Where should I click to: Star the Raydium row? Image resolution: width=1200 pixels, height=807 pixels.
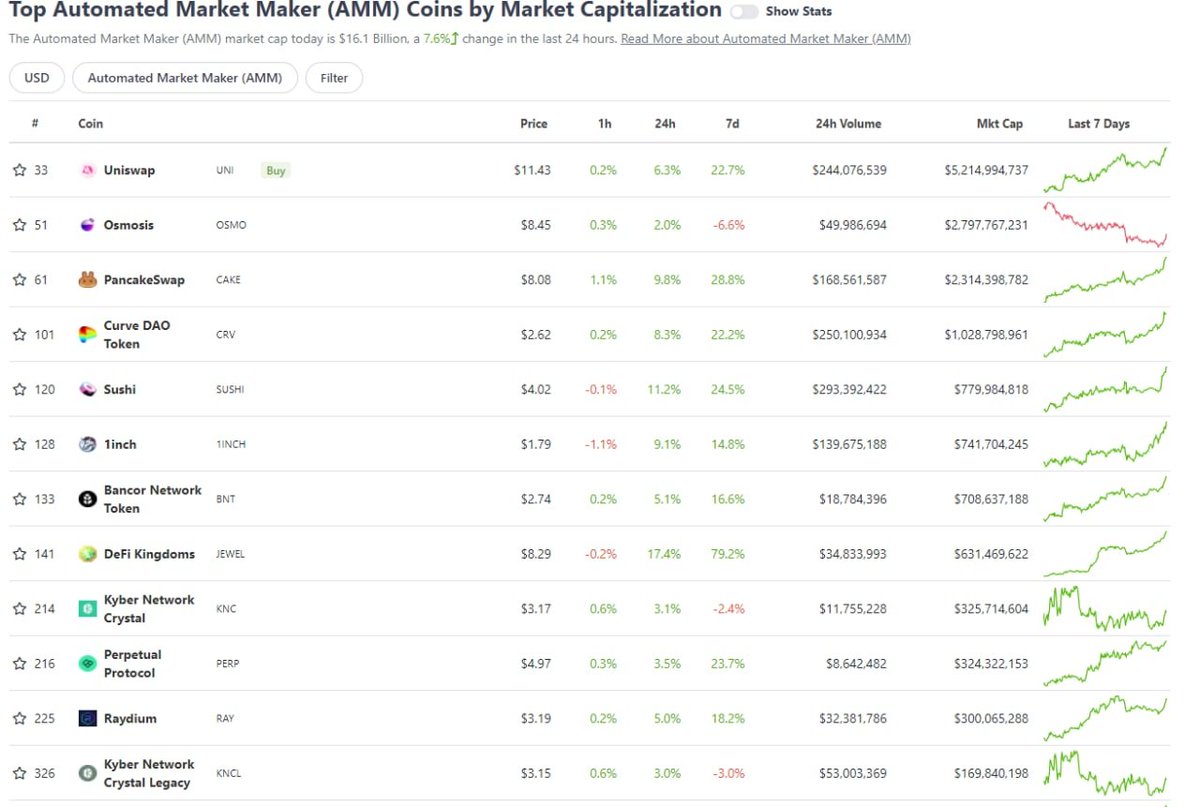click(x=19, y=718)
